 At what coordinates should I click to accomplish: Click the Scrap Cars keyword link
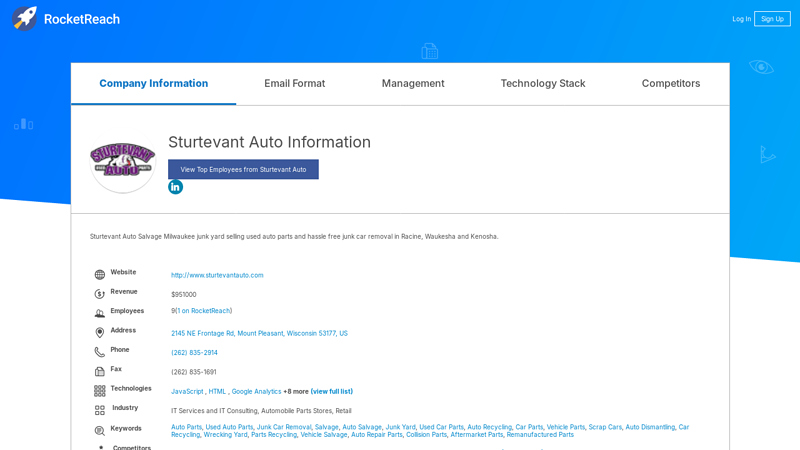[x=605, y=427]
